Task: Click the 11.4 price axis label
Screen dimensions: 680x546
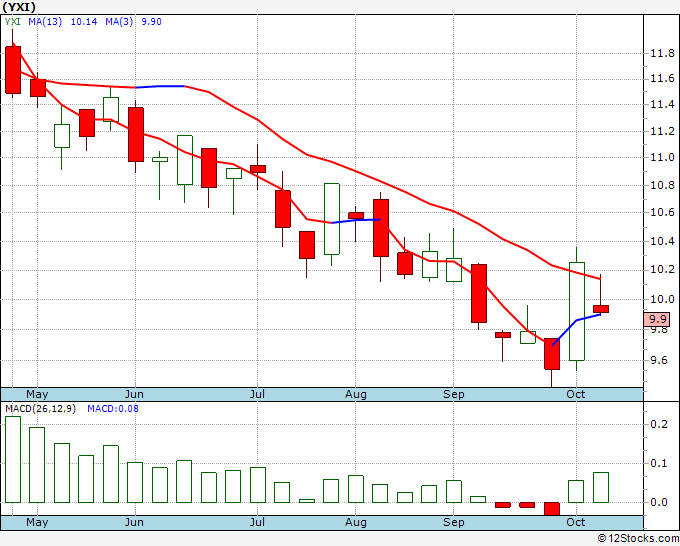Action: click(663, 104)
